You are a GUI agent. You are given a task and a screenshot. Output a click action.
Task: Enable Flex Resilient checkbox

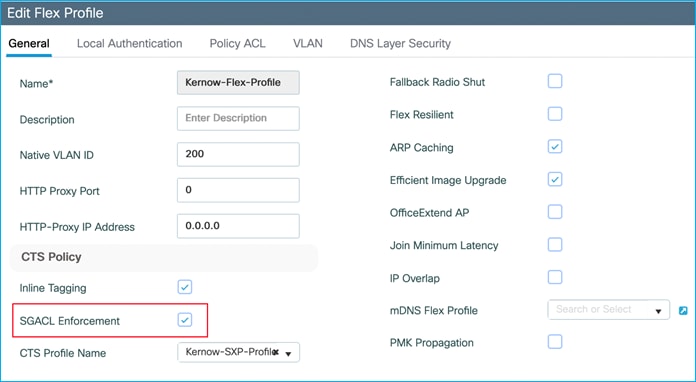click(555, 114)
